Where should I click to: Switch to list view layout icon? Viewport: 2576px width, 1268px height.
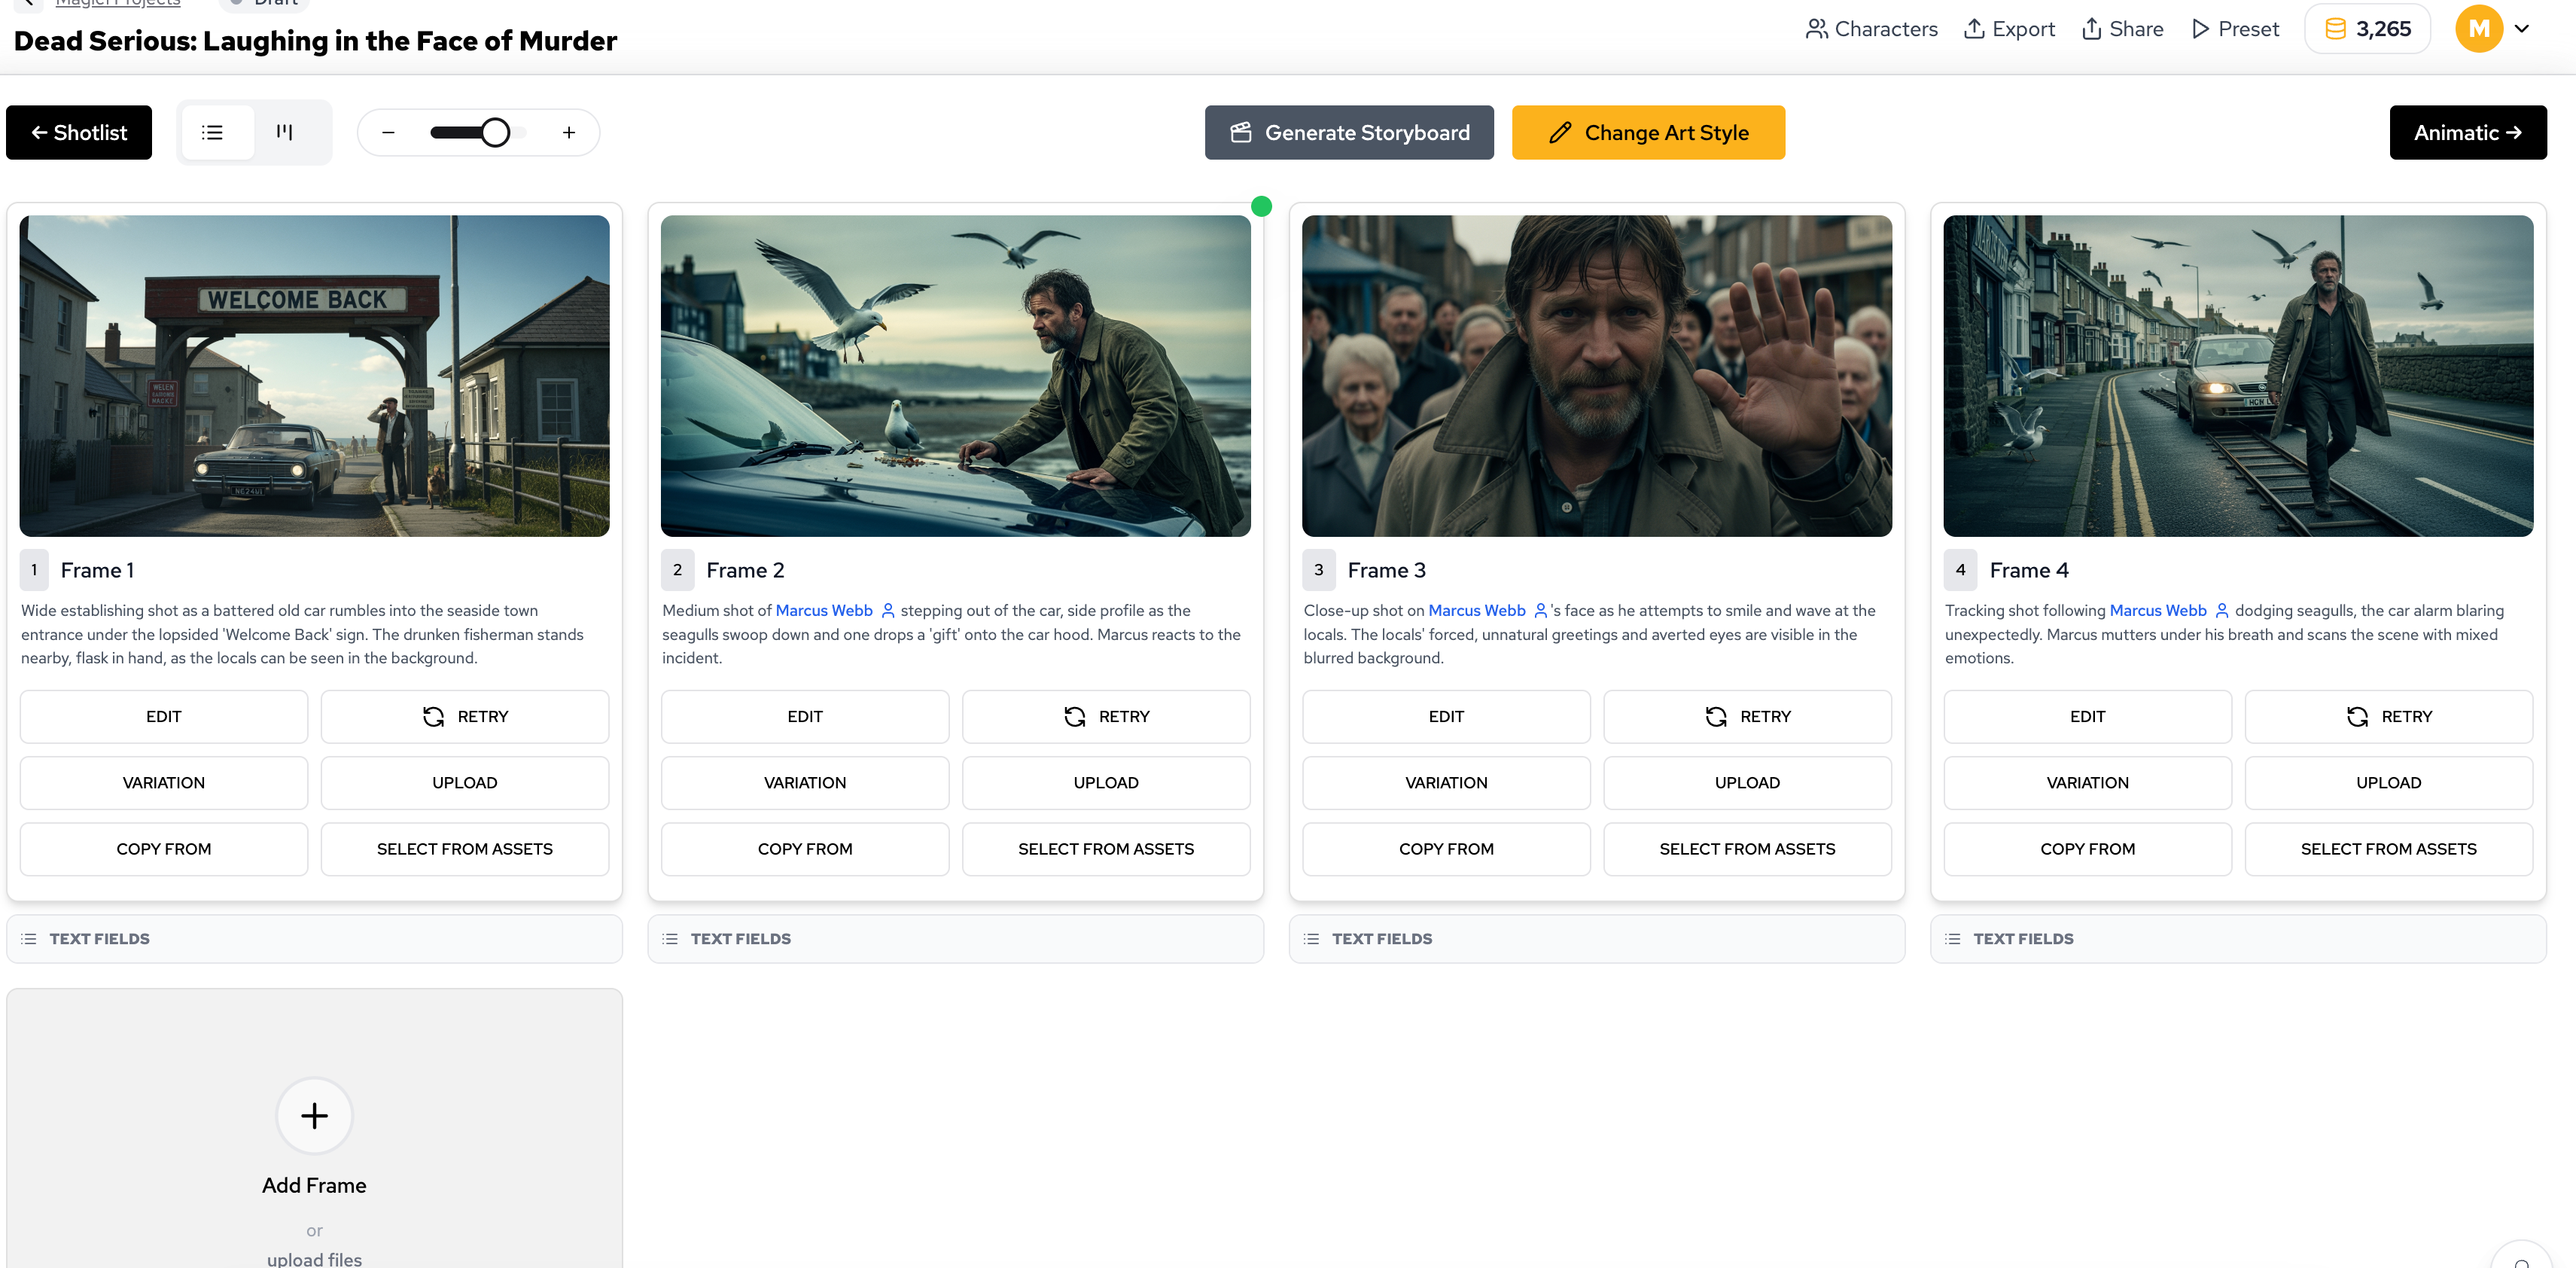click(212, 132)
